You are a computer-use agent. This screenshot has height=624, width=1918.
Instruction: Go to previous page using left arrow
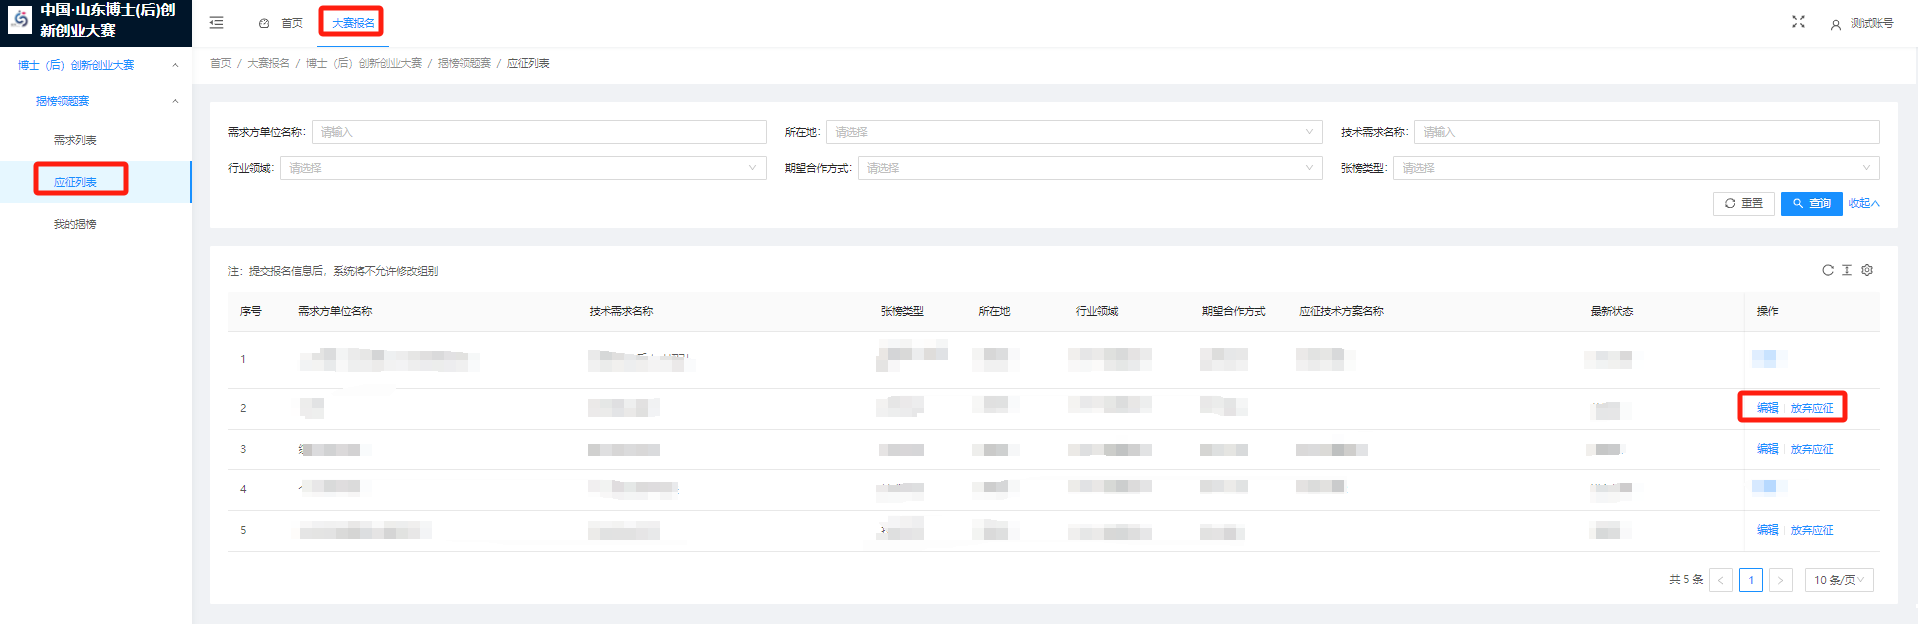pos(1721,580)
